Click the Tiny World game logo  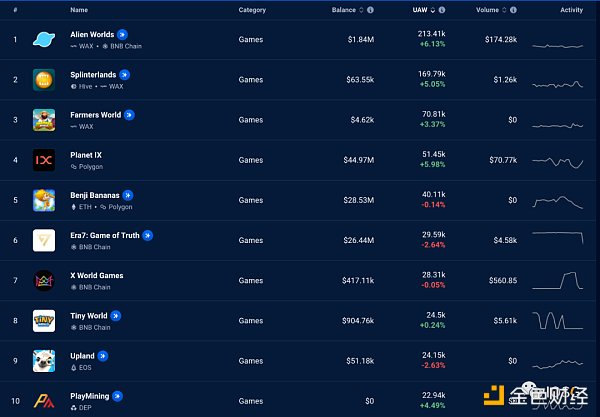tap(44, 321)
